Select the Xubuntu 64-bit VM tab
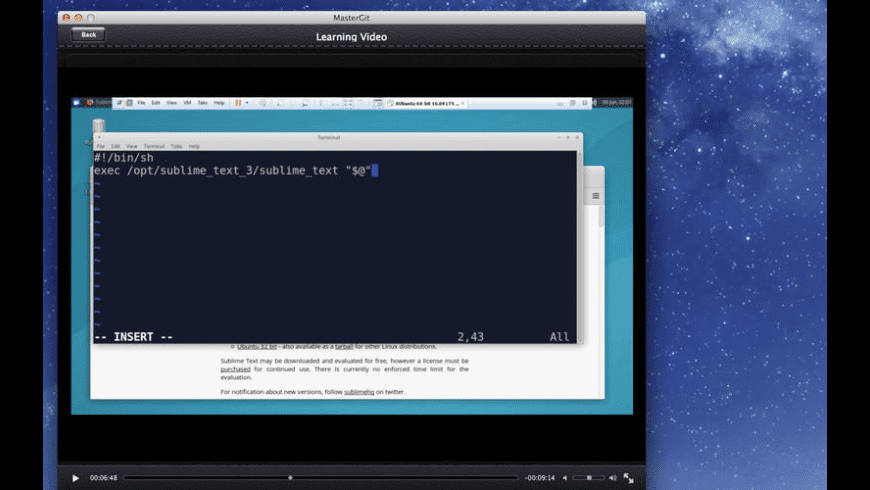The image size is (870, 490). tap(426, 103)
